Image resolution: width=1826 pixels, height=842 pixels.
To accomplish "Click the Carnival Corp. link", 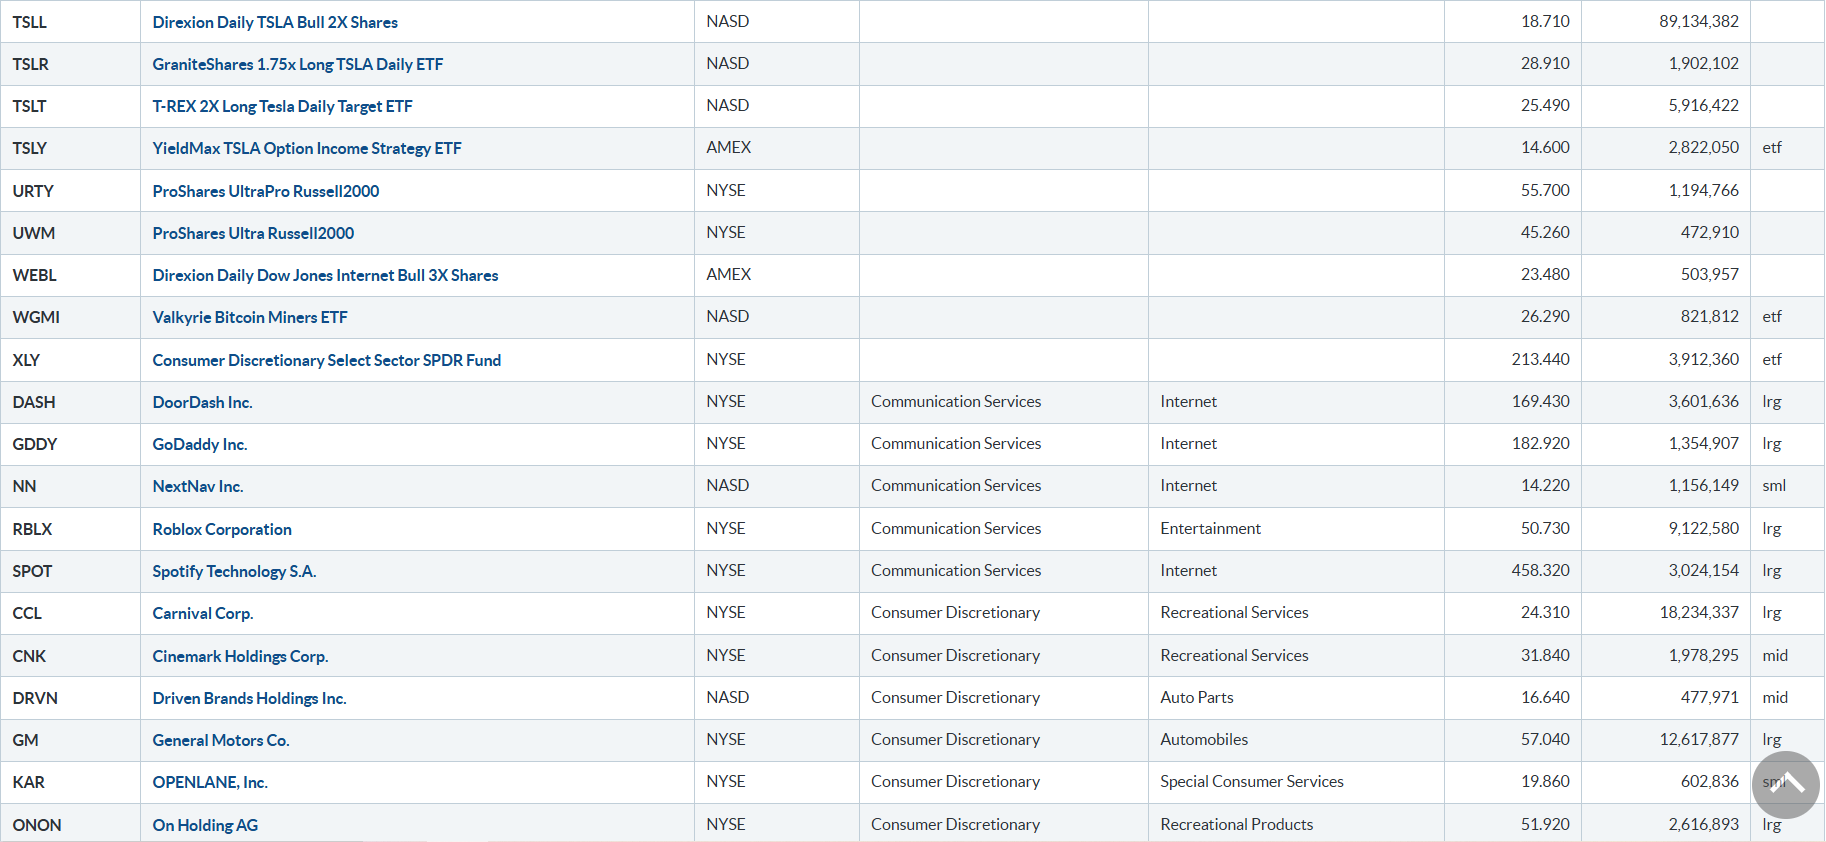I will 202,613.
